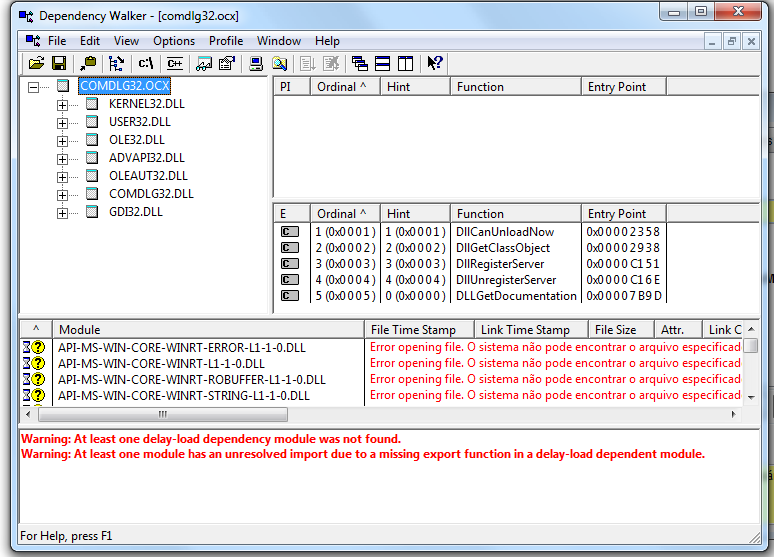Expand the OLE32.DLL tree node

click(62, 141)
